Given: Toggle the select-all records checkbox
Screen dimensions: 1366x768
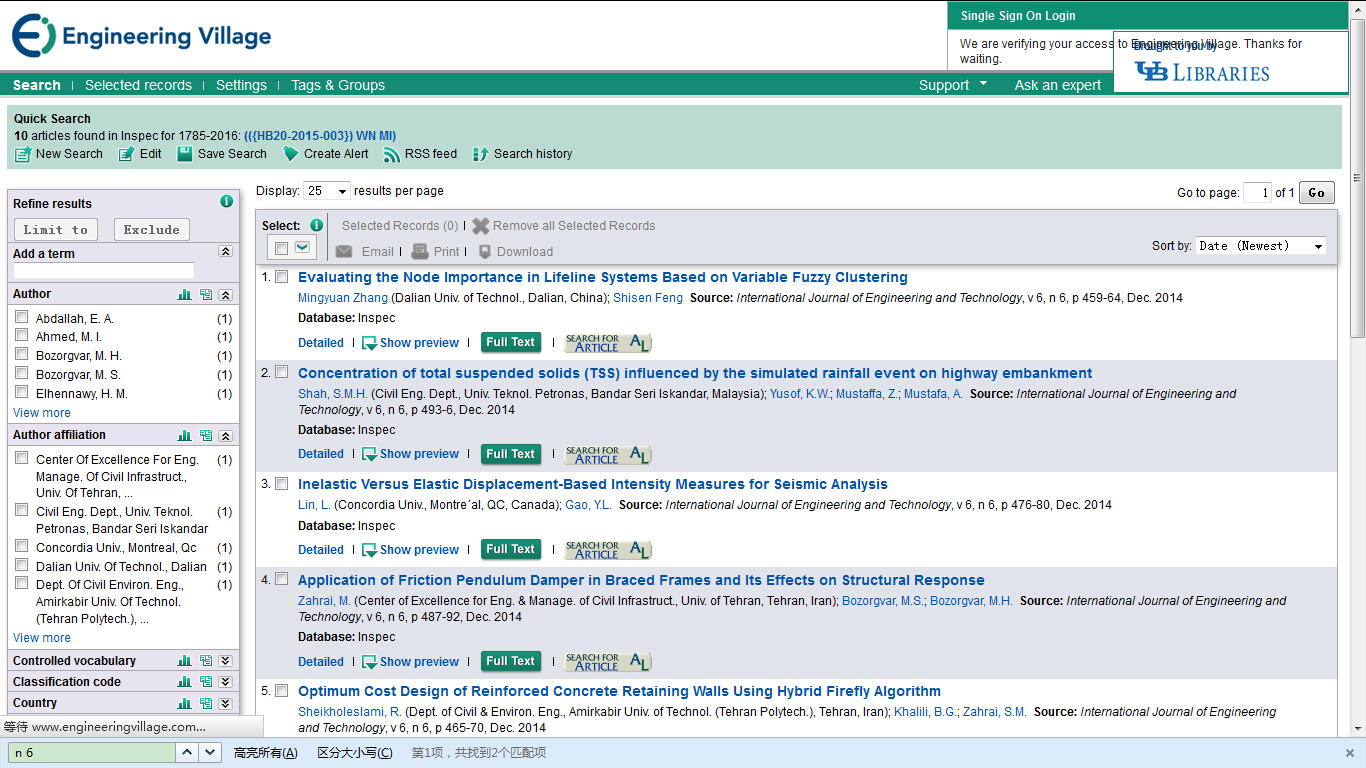Looking at the screenshot, I should 281,248.
